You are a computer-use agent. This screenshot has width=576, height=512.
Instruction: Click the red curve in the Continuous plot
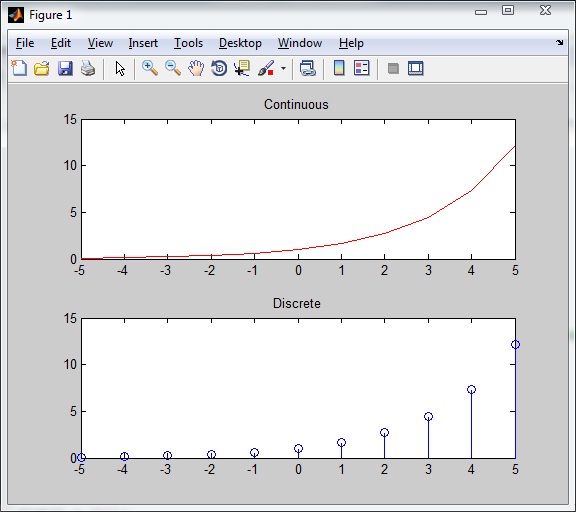428,217
